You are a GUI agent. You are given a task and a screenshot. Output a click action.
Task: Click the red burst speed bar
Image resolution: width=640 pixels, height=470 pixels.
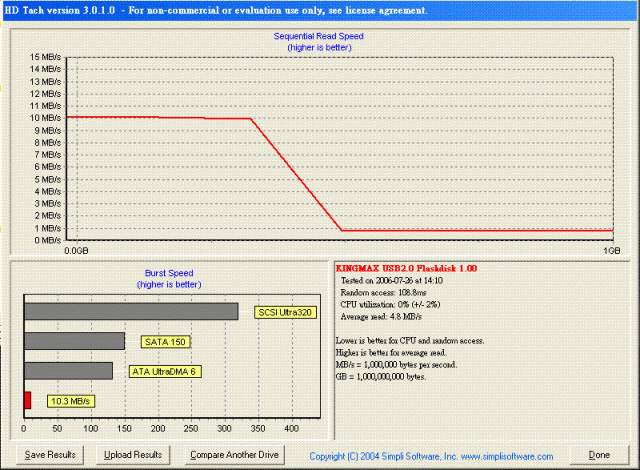(27, 400)
